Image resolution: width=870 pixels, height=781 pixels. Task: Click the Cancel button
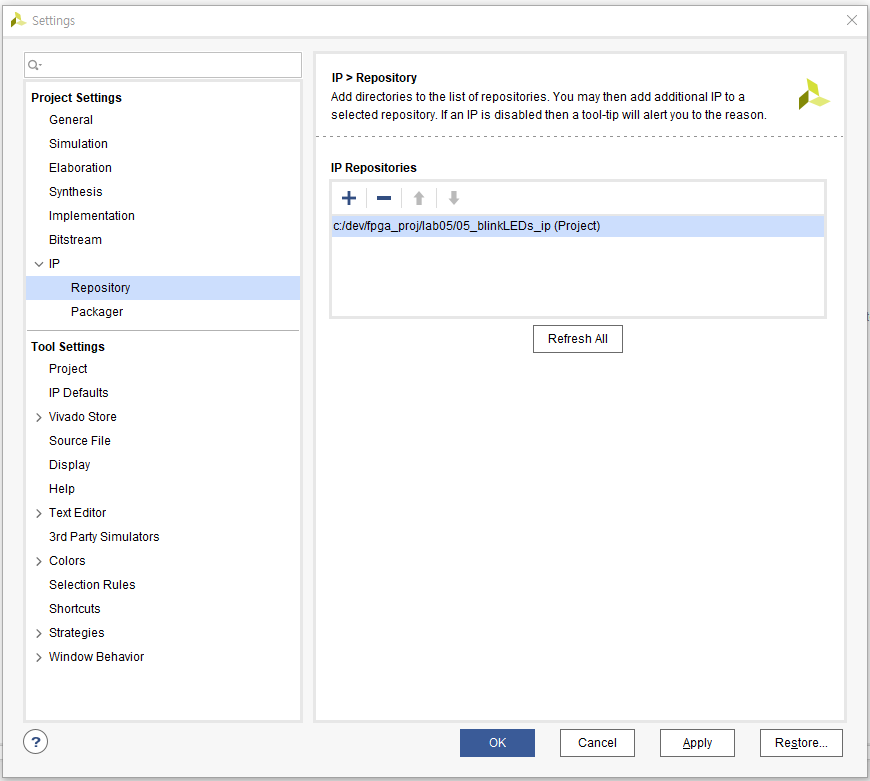coord(597,743)
